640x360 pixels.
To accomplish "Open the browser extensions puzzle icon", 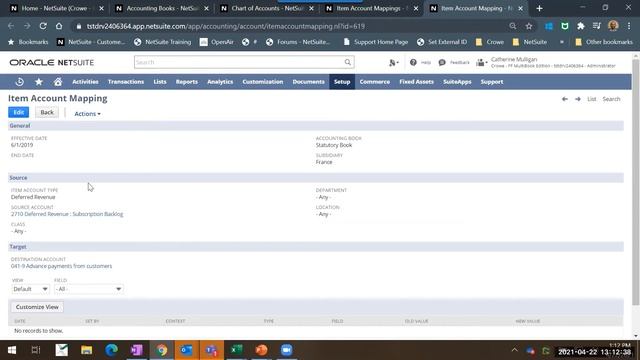I will pos(581,26).
